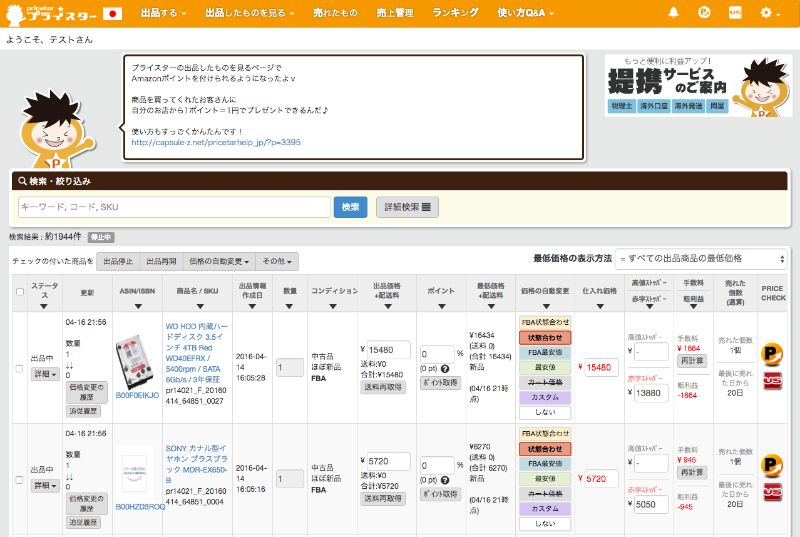Click 価格変更の履歴 in WD HDD row
Screen dimensions: 800x537
point(86,392)
